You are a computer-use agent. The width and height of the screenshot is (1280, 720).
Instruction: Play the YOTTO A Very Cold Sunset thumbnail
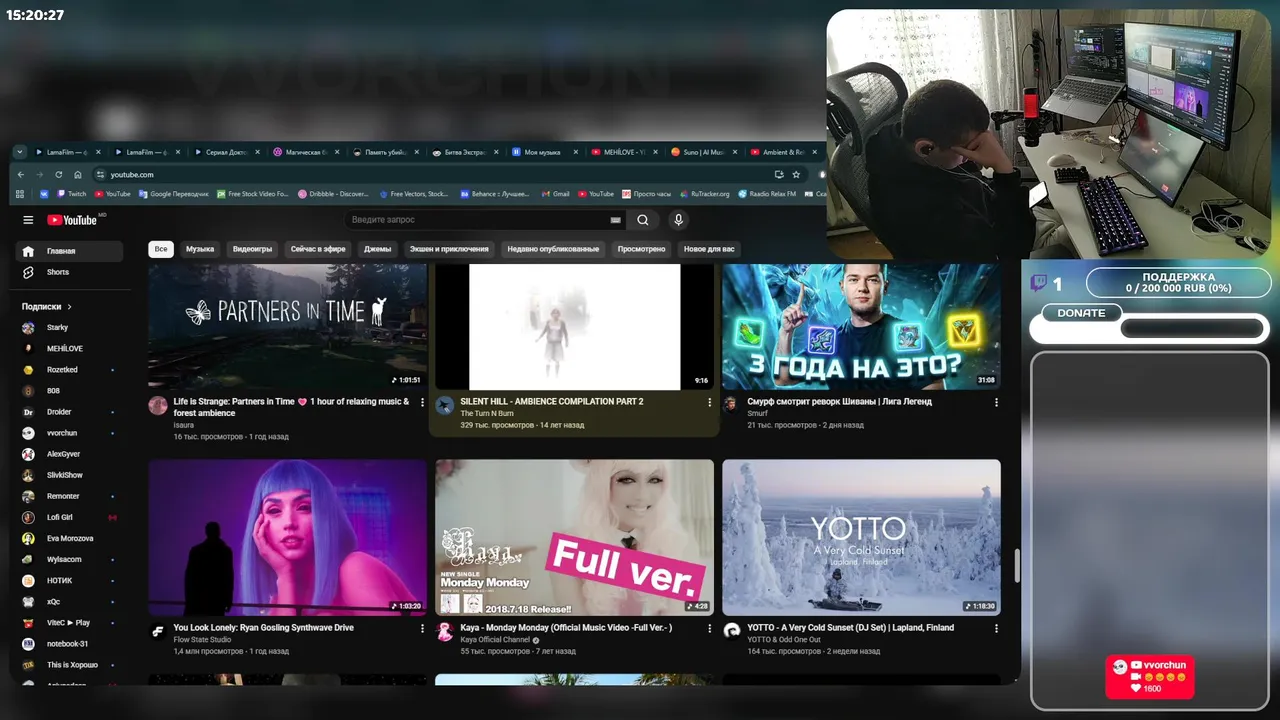861,537
